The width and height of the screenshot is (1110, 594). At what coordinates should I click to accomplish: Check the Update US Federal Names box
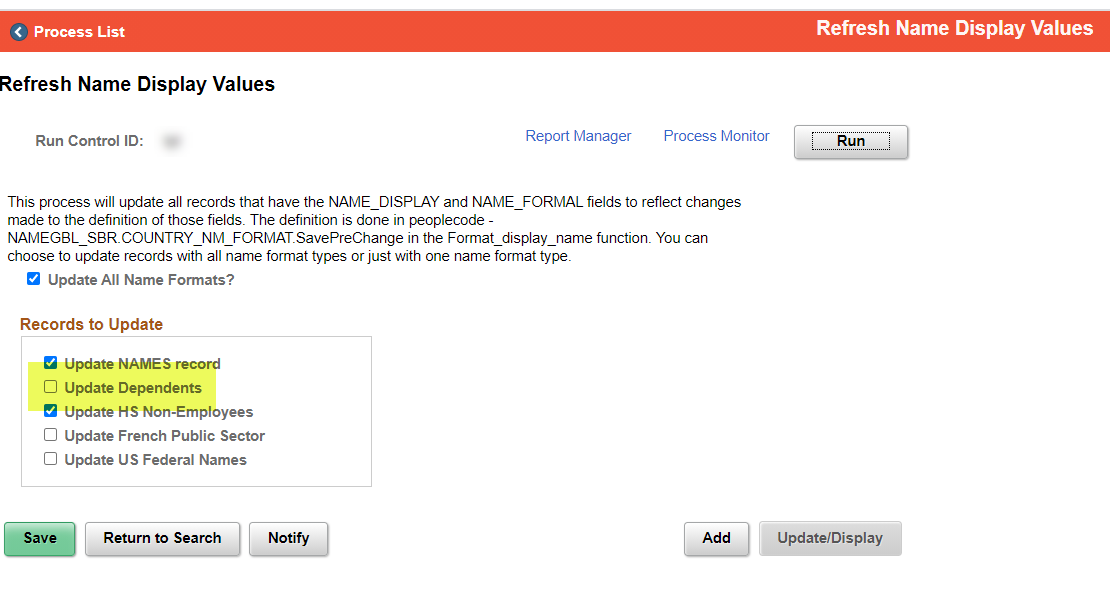[x=50, y=459]
